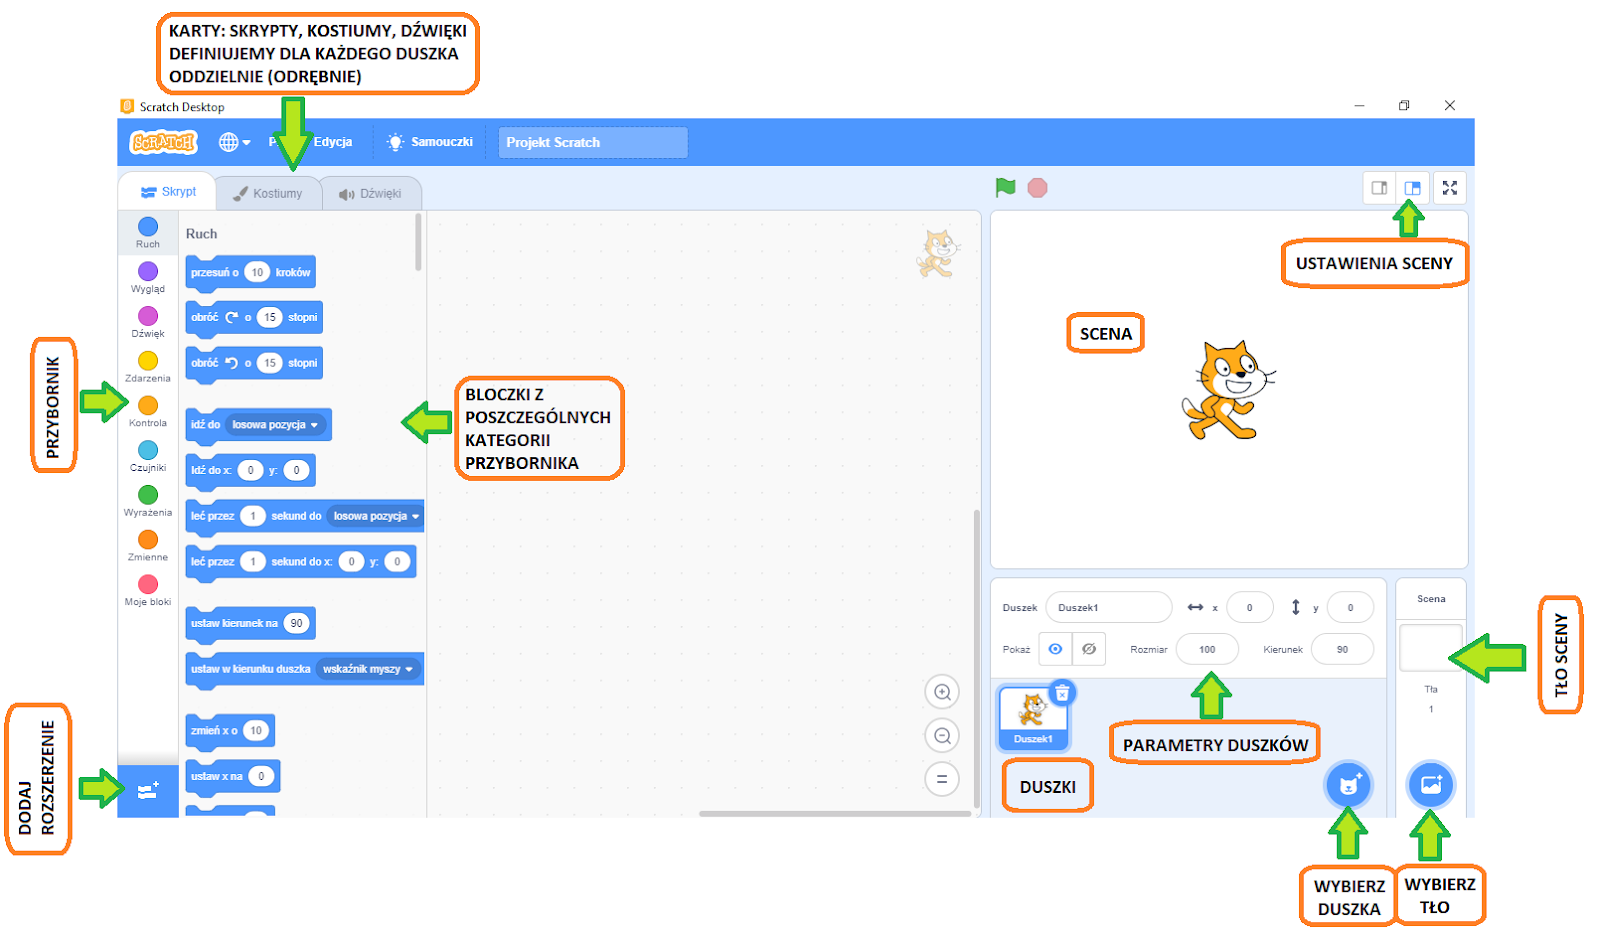Image resolution: width=1600 pixels, height=940 pixels.
Task: Open the choose-a-backdrop icon
Action: (x=1432, y=785)
